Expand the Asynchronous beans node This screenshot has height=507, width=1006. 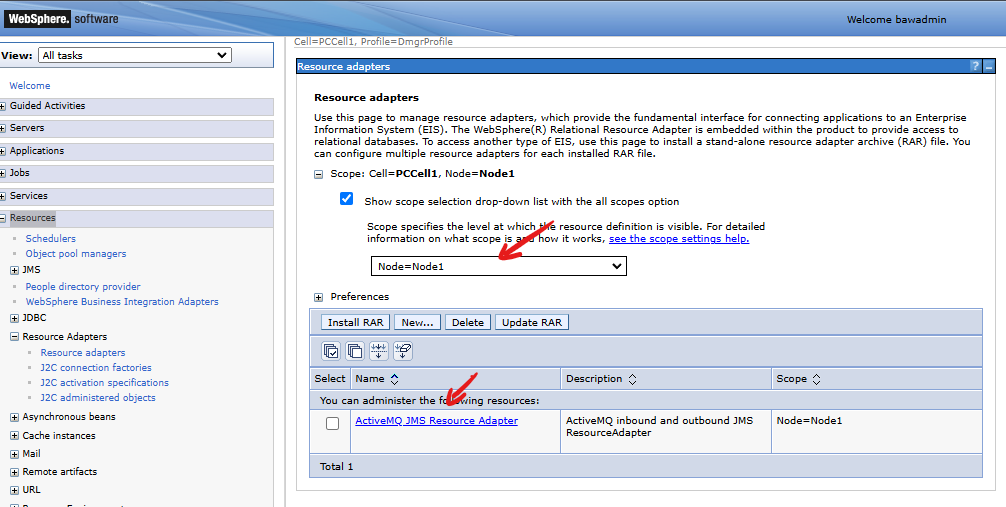(15, 417)
